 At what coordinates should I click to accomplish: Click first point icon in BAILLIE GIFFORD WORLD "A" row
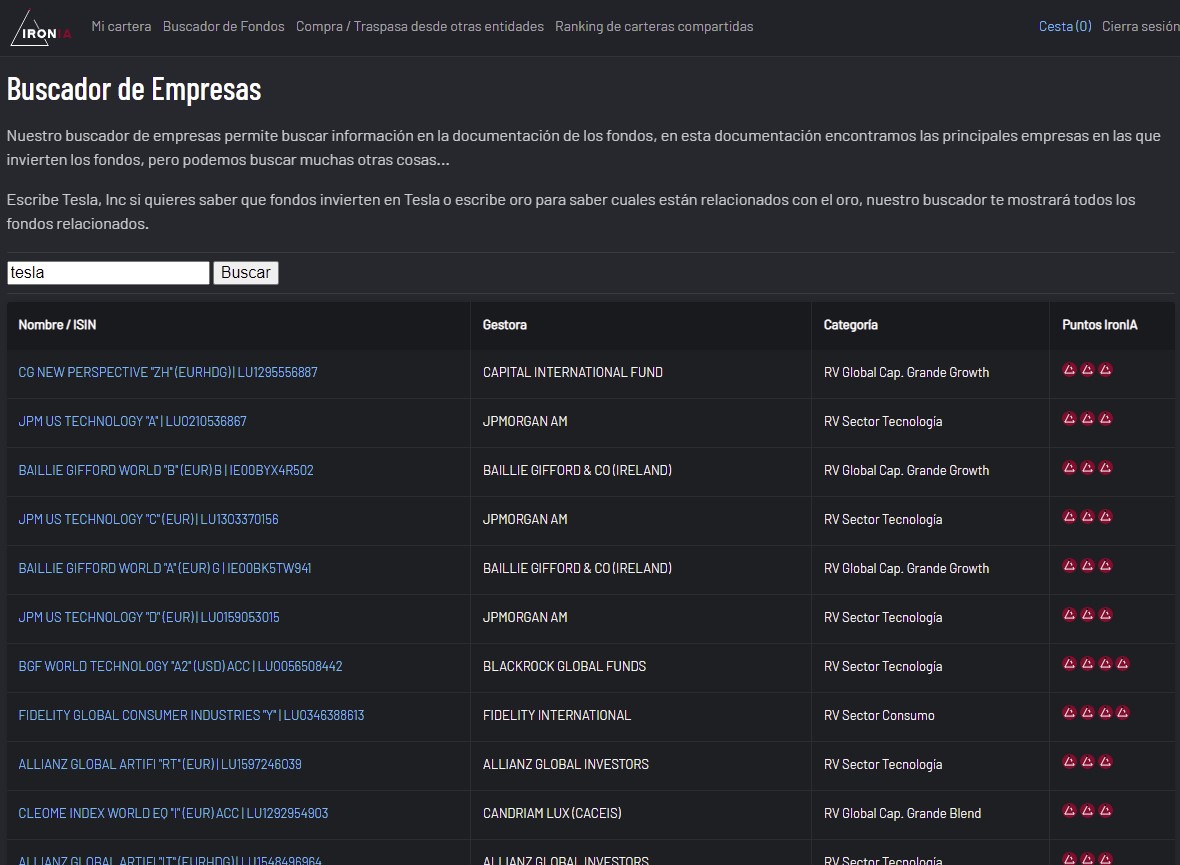point(1069,565)
